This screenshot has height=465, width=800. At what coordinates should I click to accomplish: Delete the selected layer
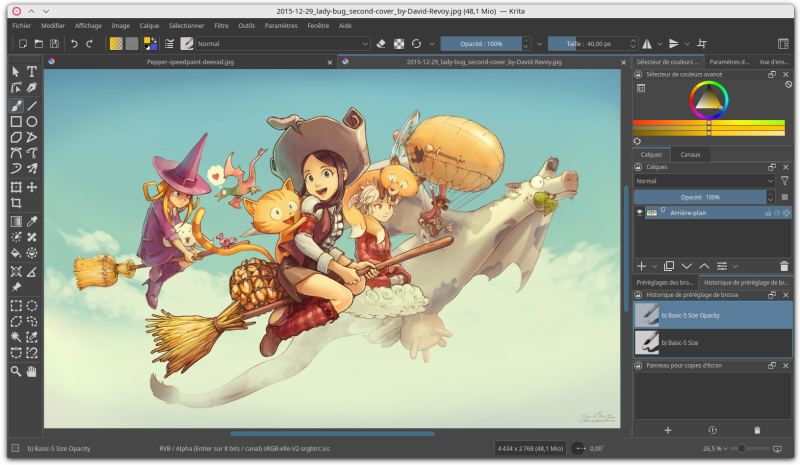(x=784, y=266)
